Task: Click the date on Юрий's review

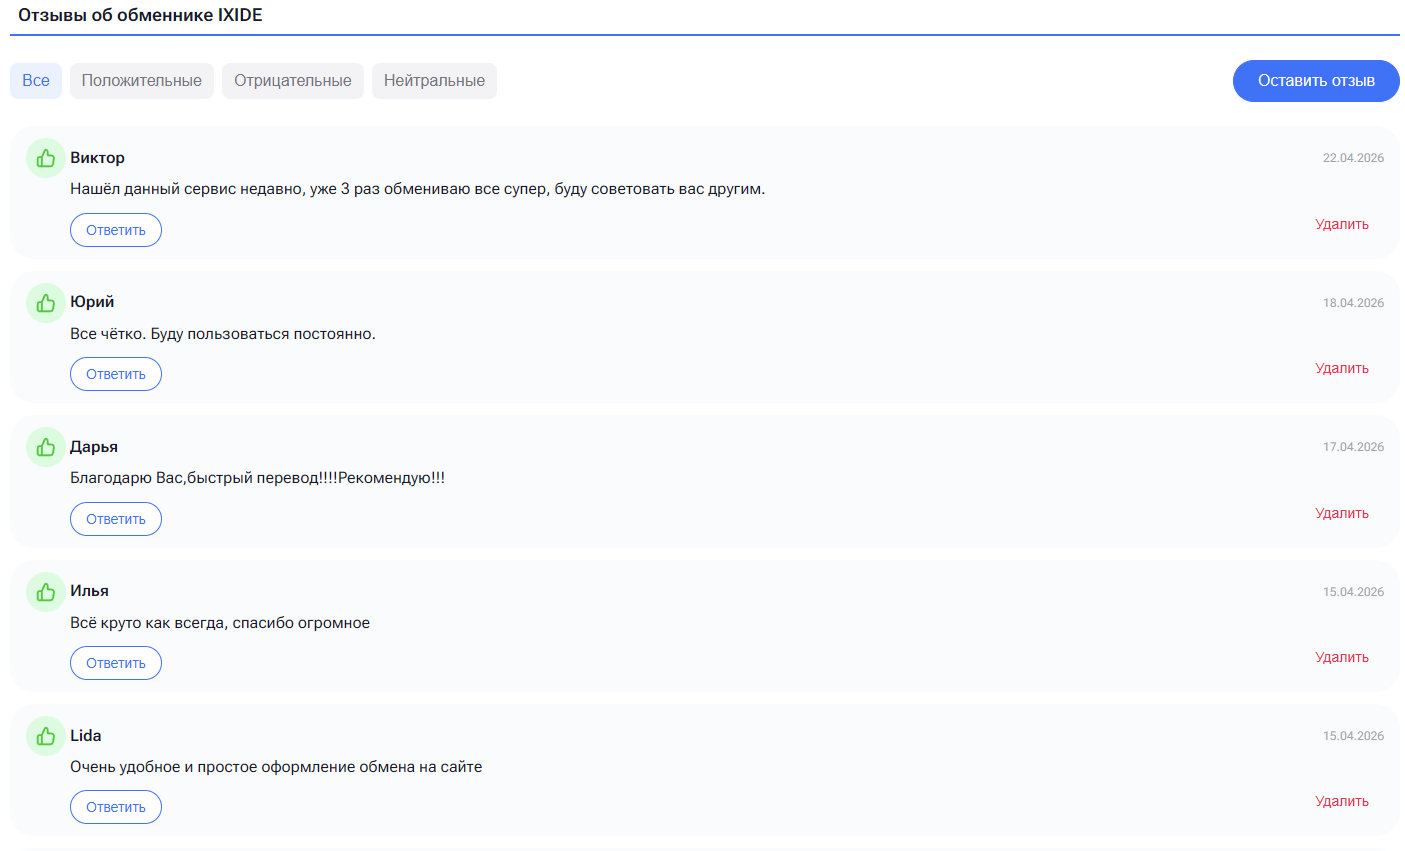Action: pos(1354,302)
